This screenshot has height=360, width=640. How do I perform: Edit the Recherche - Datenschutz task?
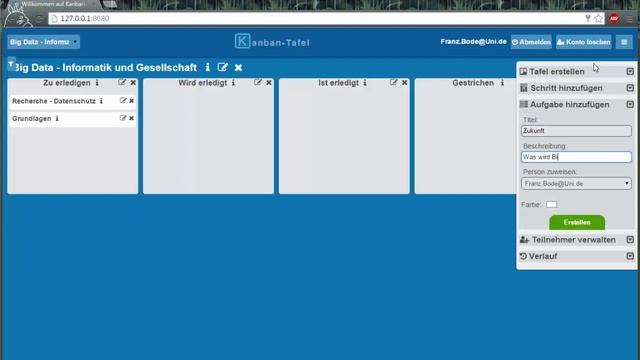click(x=123, y=100)
